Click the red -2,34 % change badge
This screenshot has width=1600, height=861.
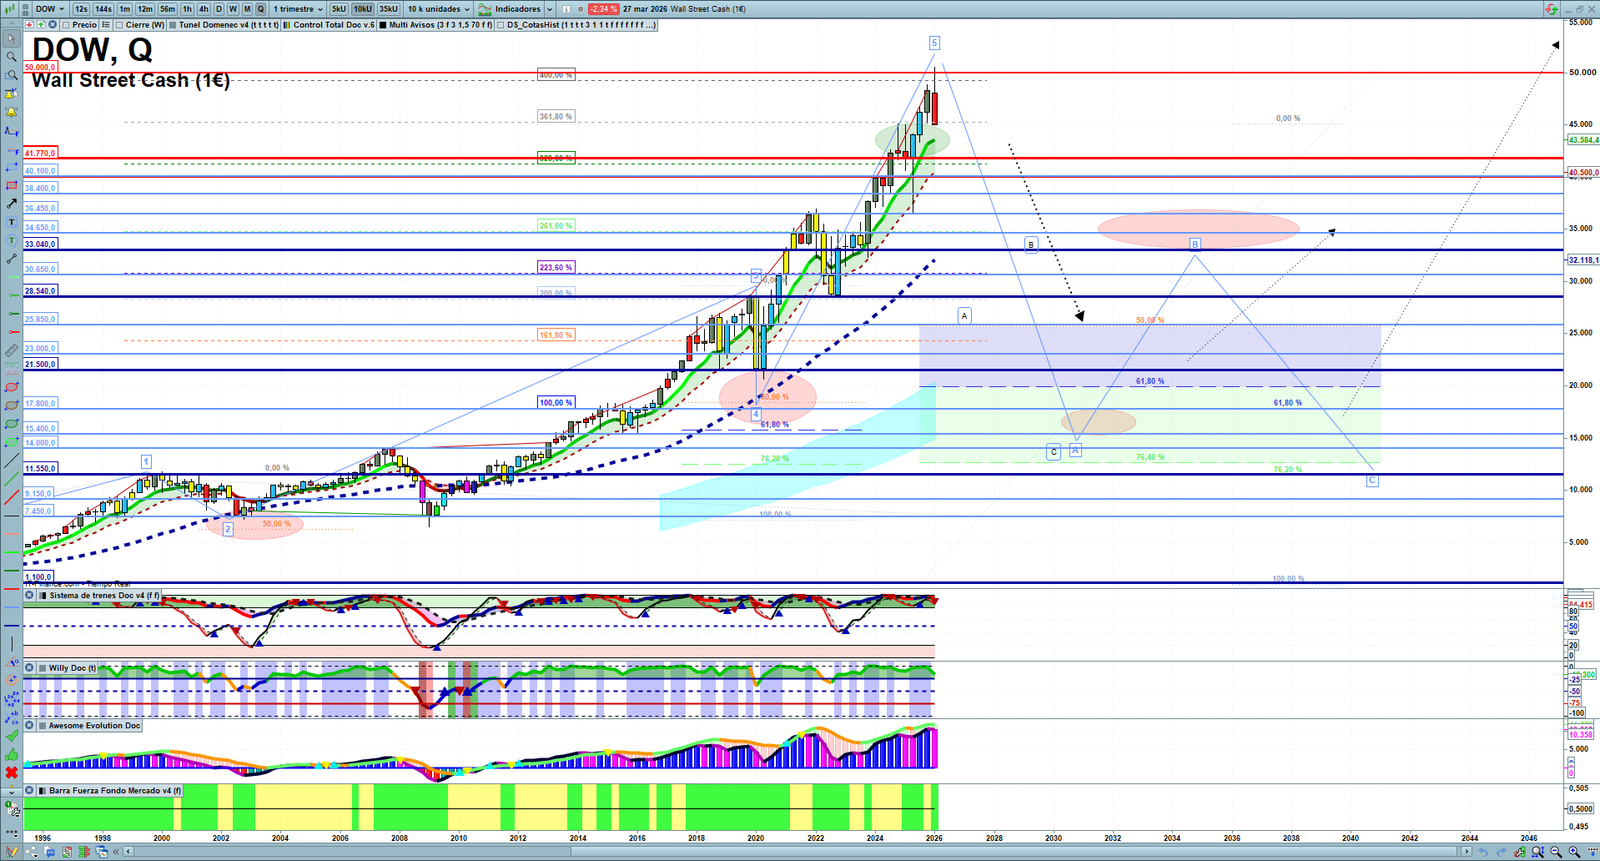(603, 9)
